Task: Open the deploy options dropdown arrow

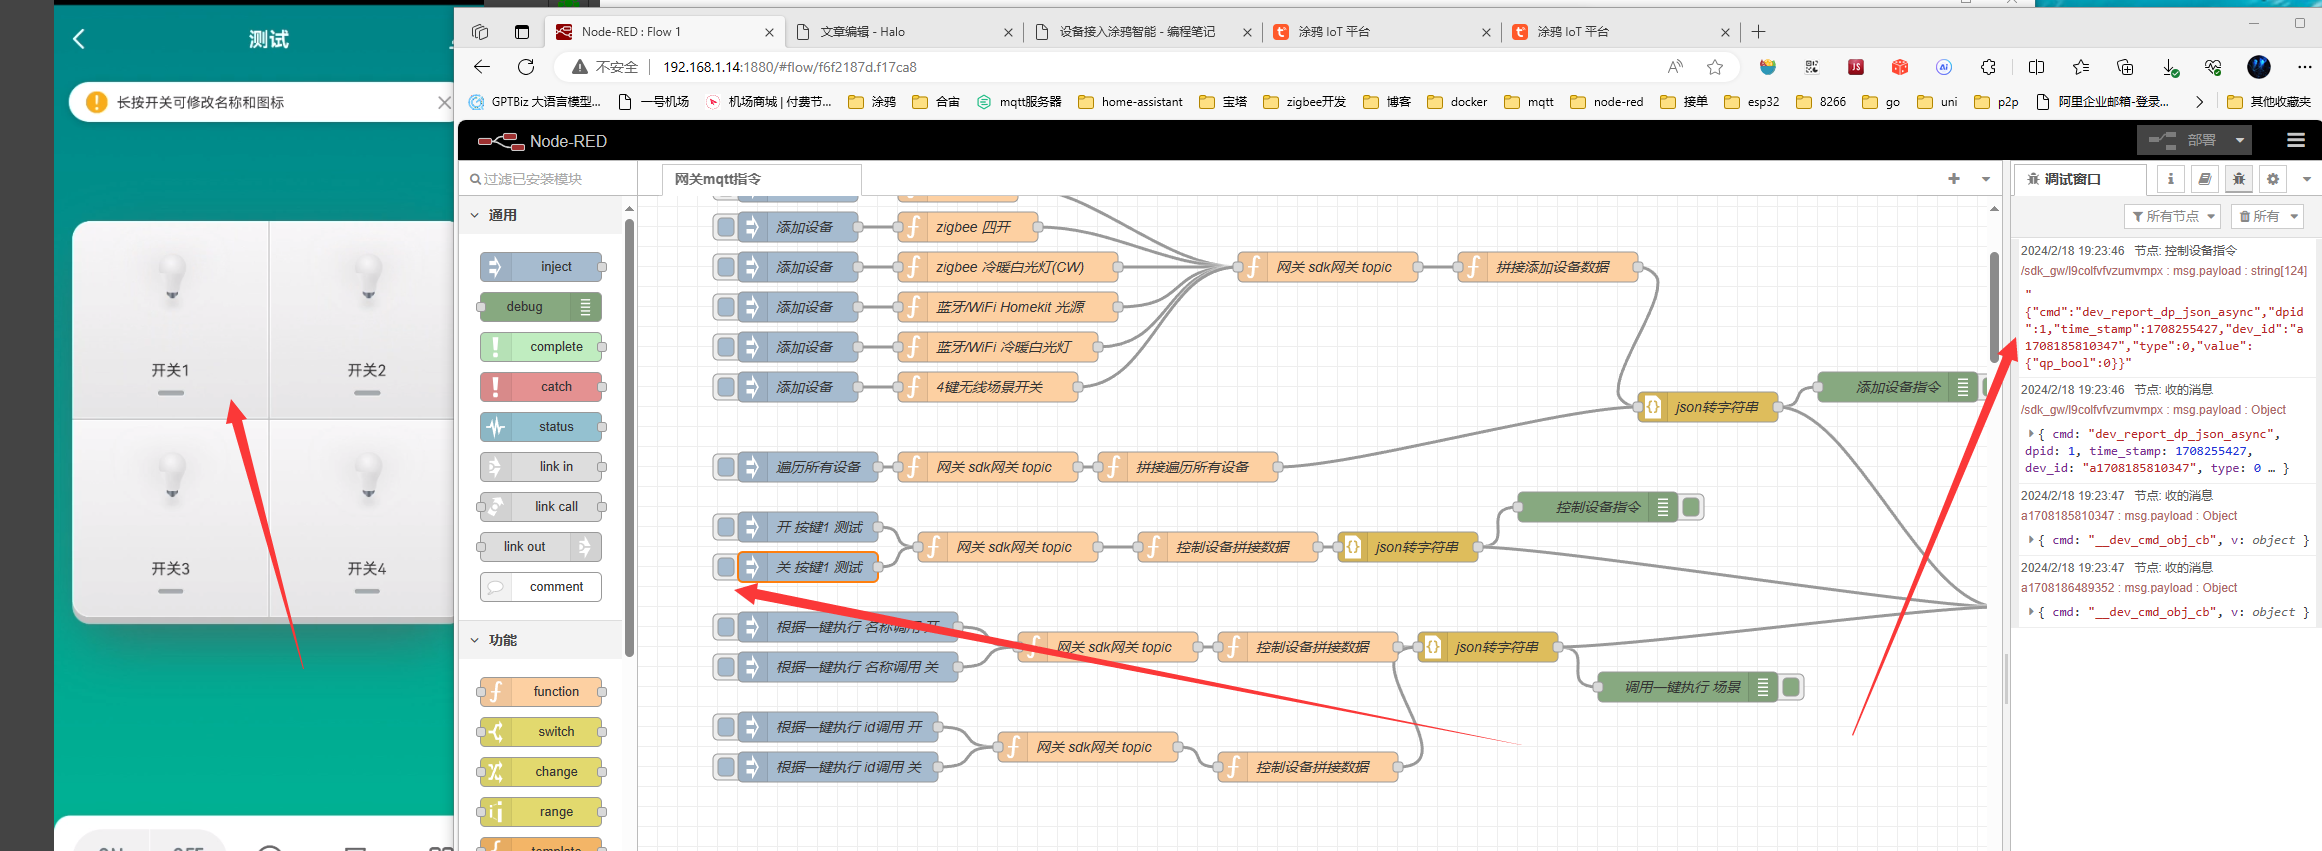Action: point(2240,140)
